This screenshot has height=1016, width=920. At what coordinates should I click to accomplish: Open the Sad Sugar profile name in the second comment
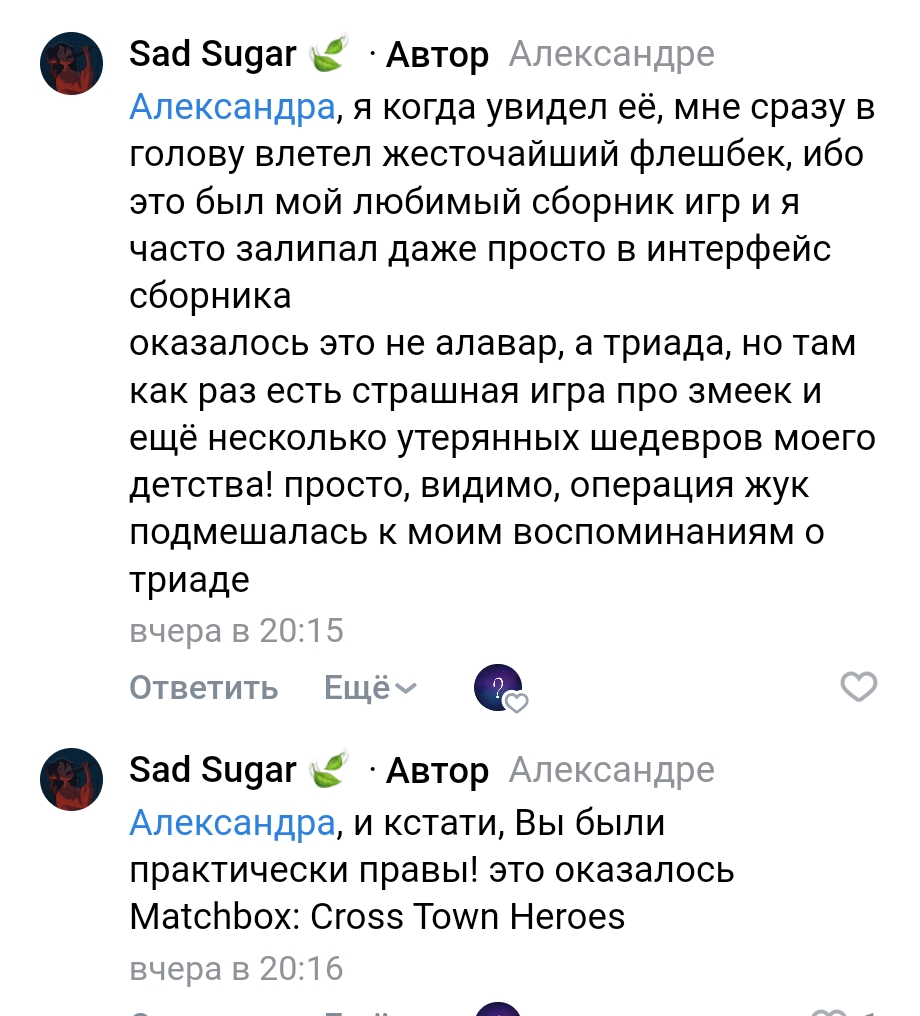tap(213, 770)
